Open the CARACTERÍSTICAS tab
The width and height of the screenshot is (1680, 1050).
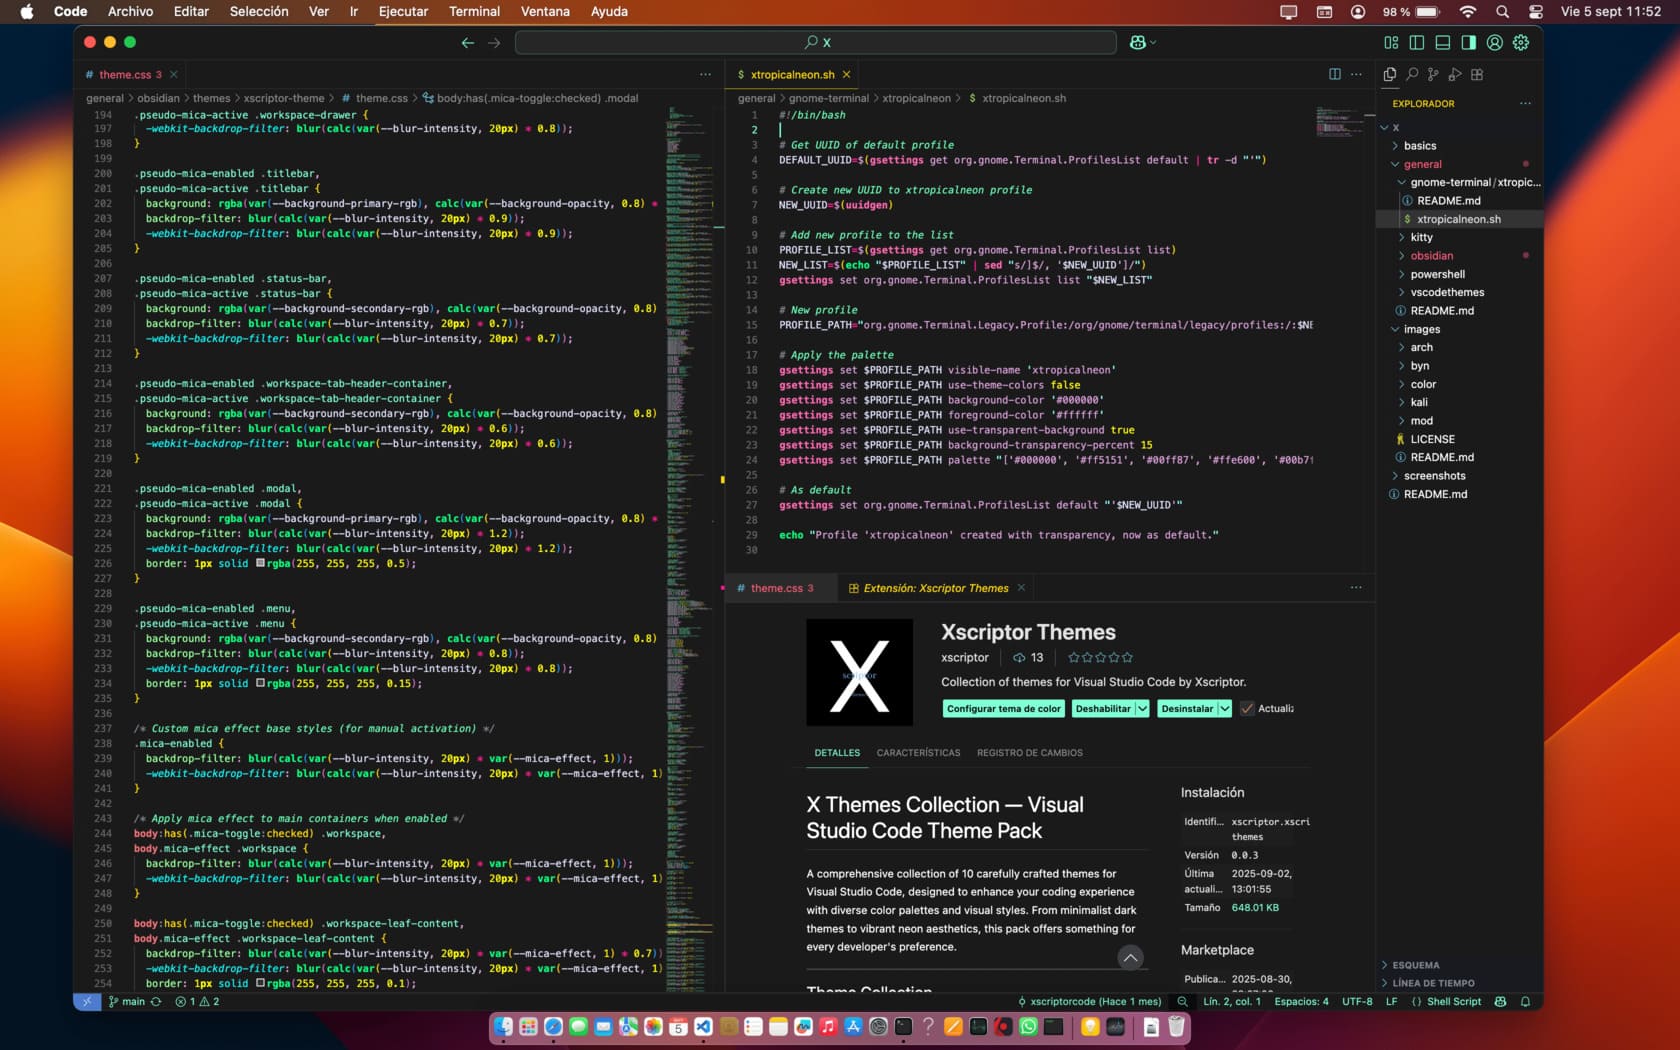[918, 752]
